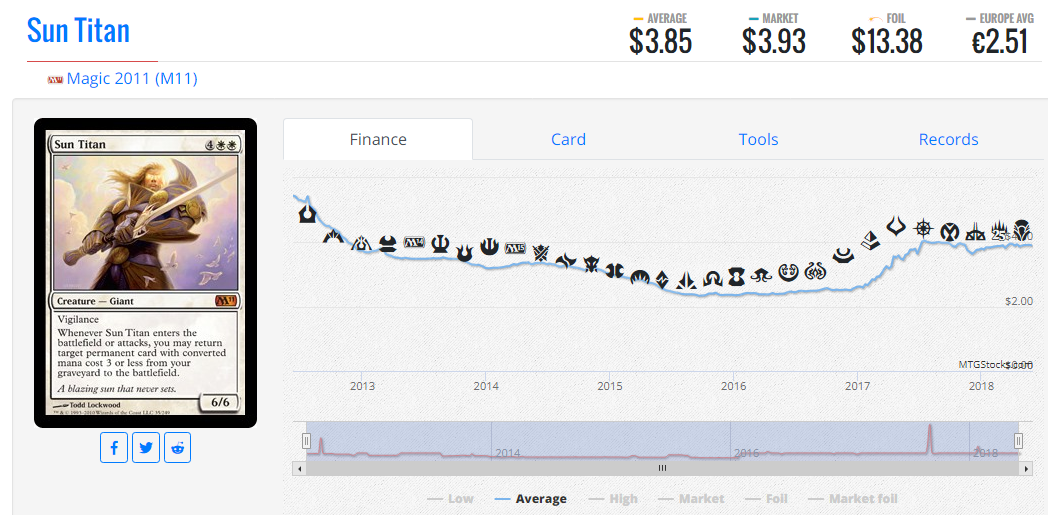This screenshot has height=515, width=1048.
Task: Toggle the Market foil series in legend
Action: point(853,498)
